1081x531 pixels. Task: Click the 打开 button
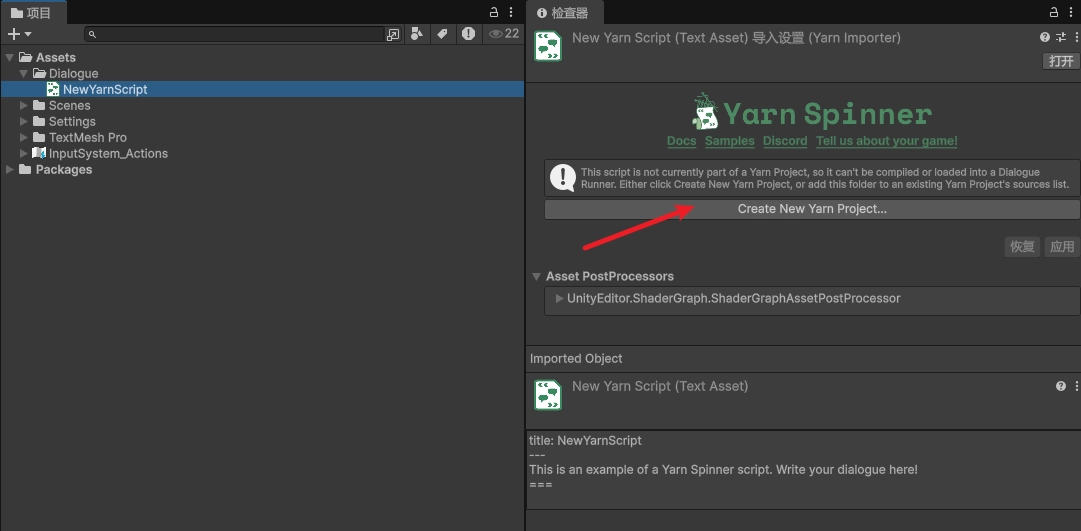coord(1060,61)
